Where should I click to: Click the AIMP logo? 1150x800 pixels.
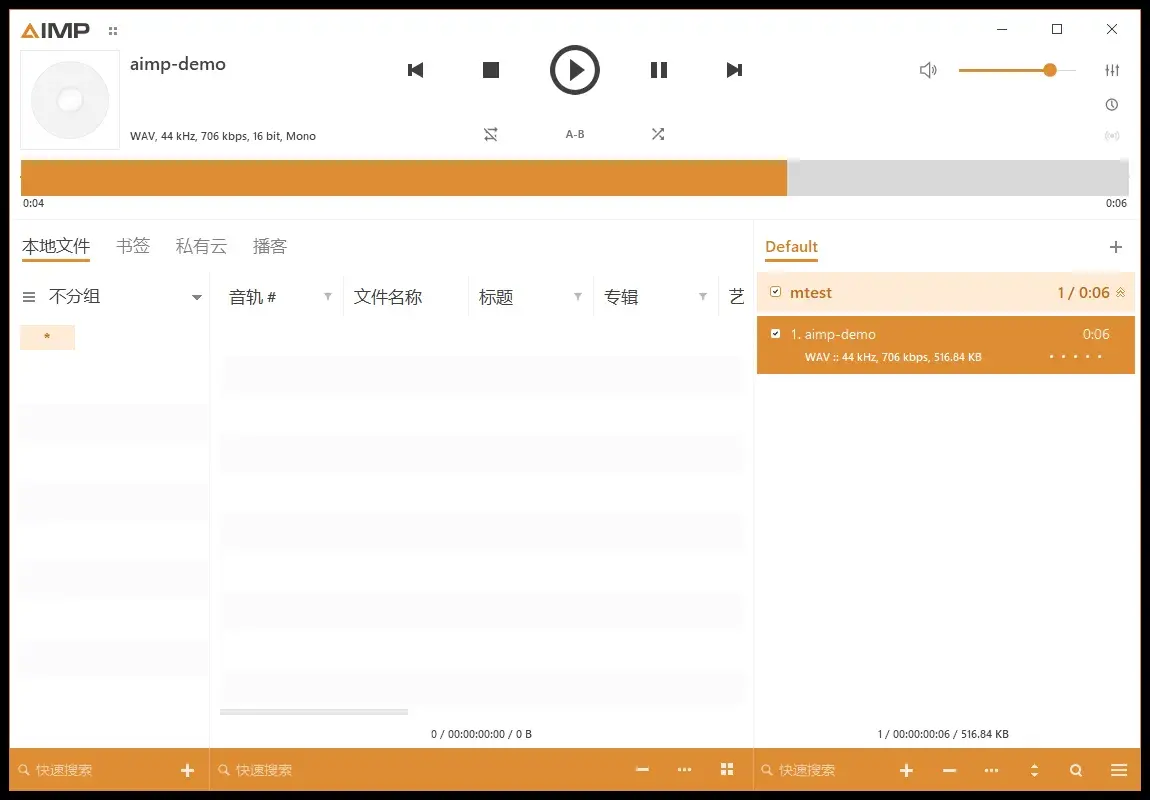click(x=55, y=30)
